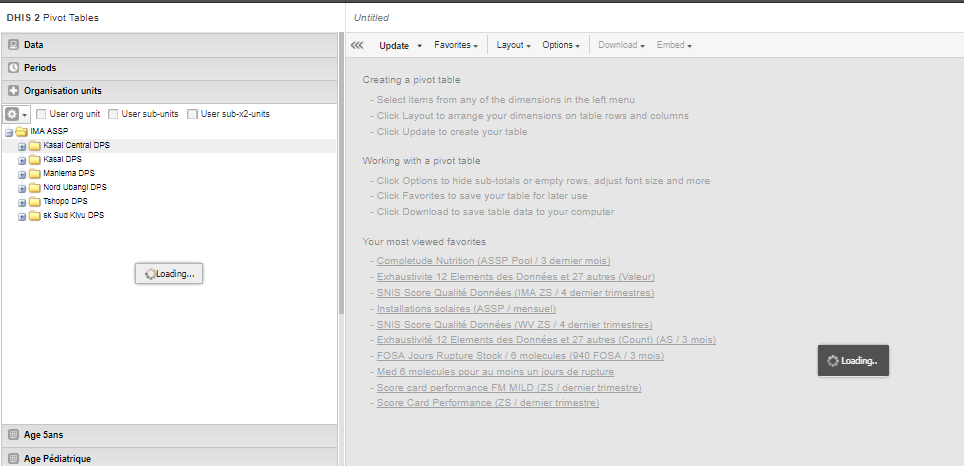Click the Age Pédiatrique dimension icon
The width and height of the screenshot is (964, 466).
click(x=14, y=458)
